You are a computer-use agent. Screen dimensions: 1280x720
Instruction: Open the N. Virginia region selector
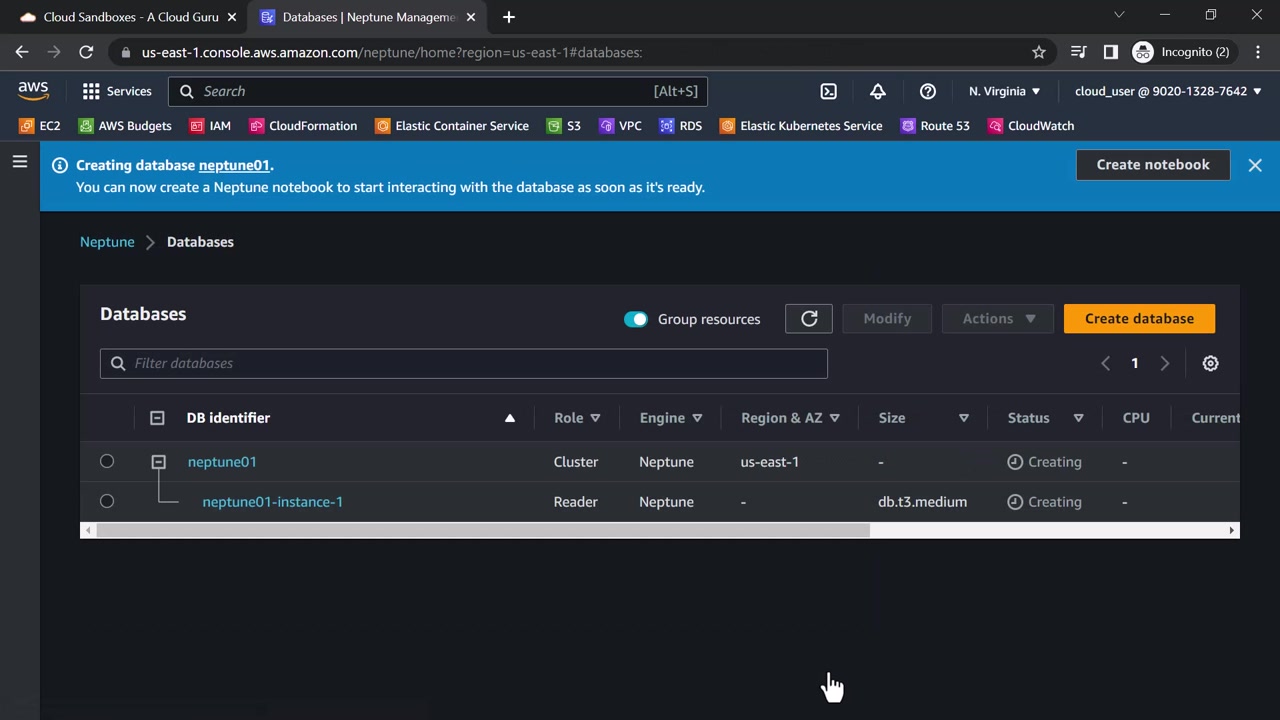pyautogui.click(x=1004, y=91)
